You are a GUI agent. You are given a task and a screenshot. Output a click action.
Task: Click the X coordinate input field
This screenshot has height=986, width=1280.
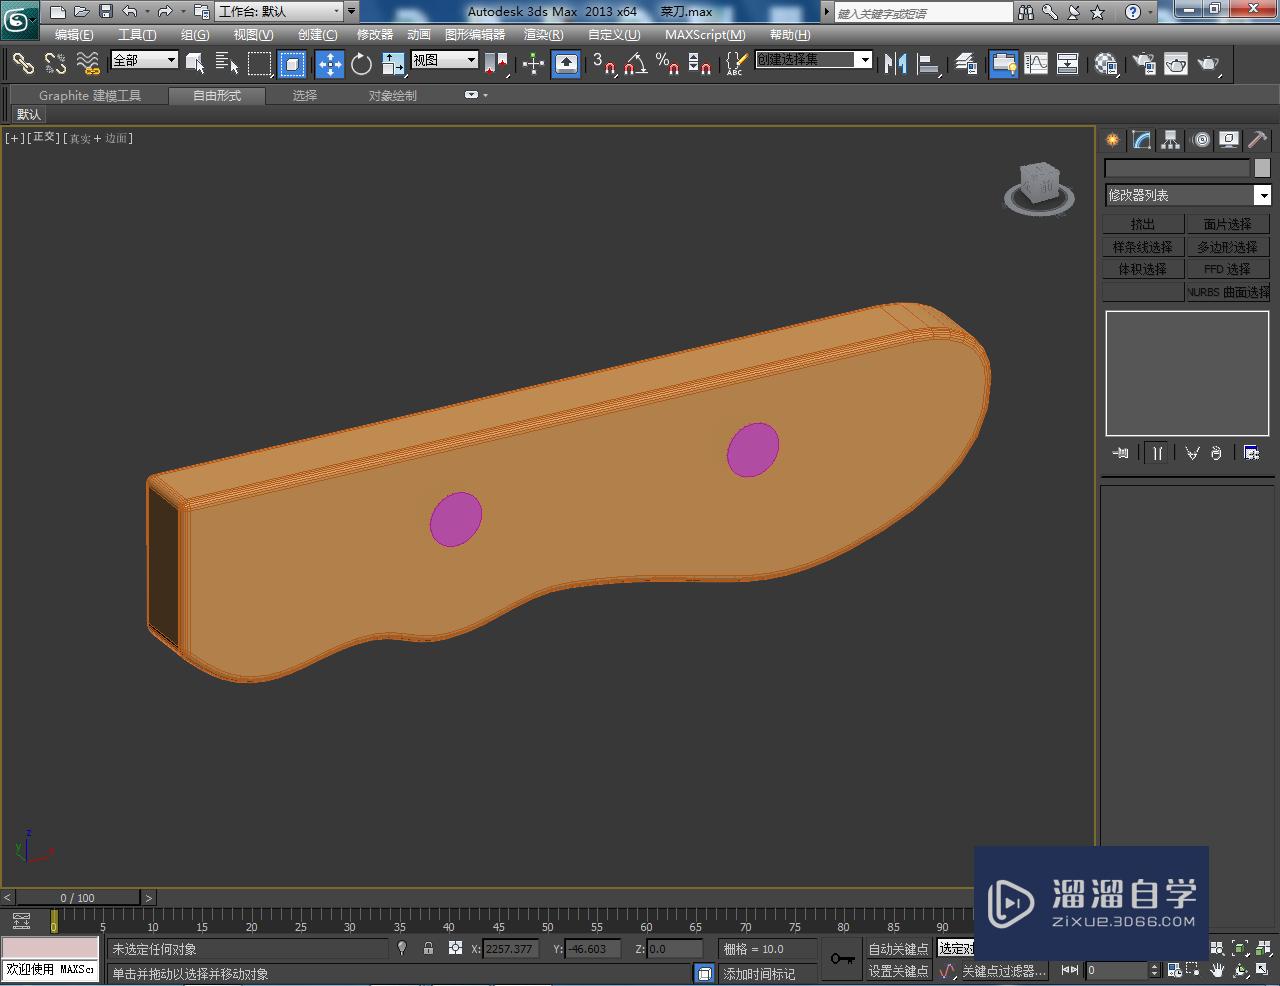pyautogui.click(x=511, y=949)
